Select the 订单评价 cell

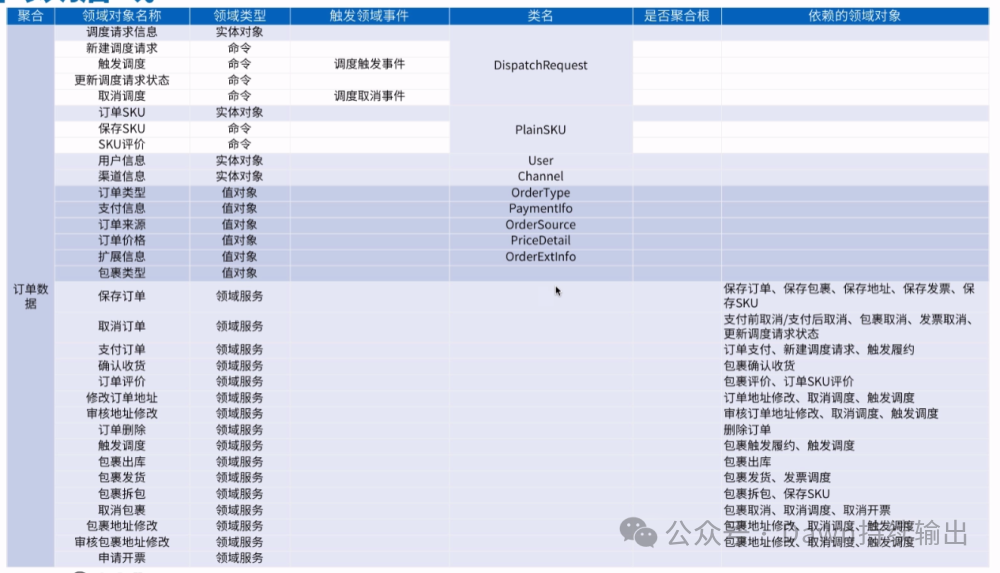[122, 382]
